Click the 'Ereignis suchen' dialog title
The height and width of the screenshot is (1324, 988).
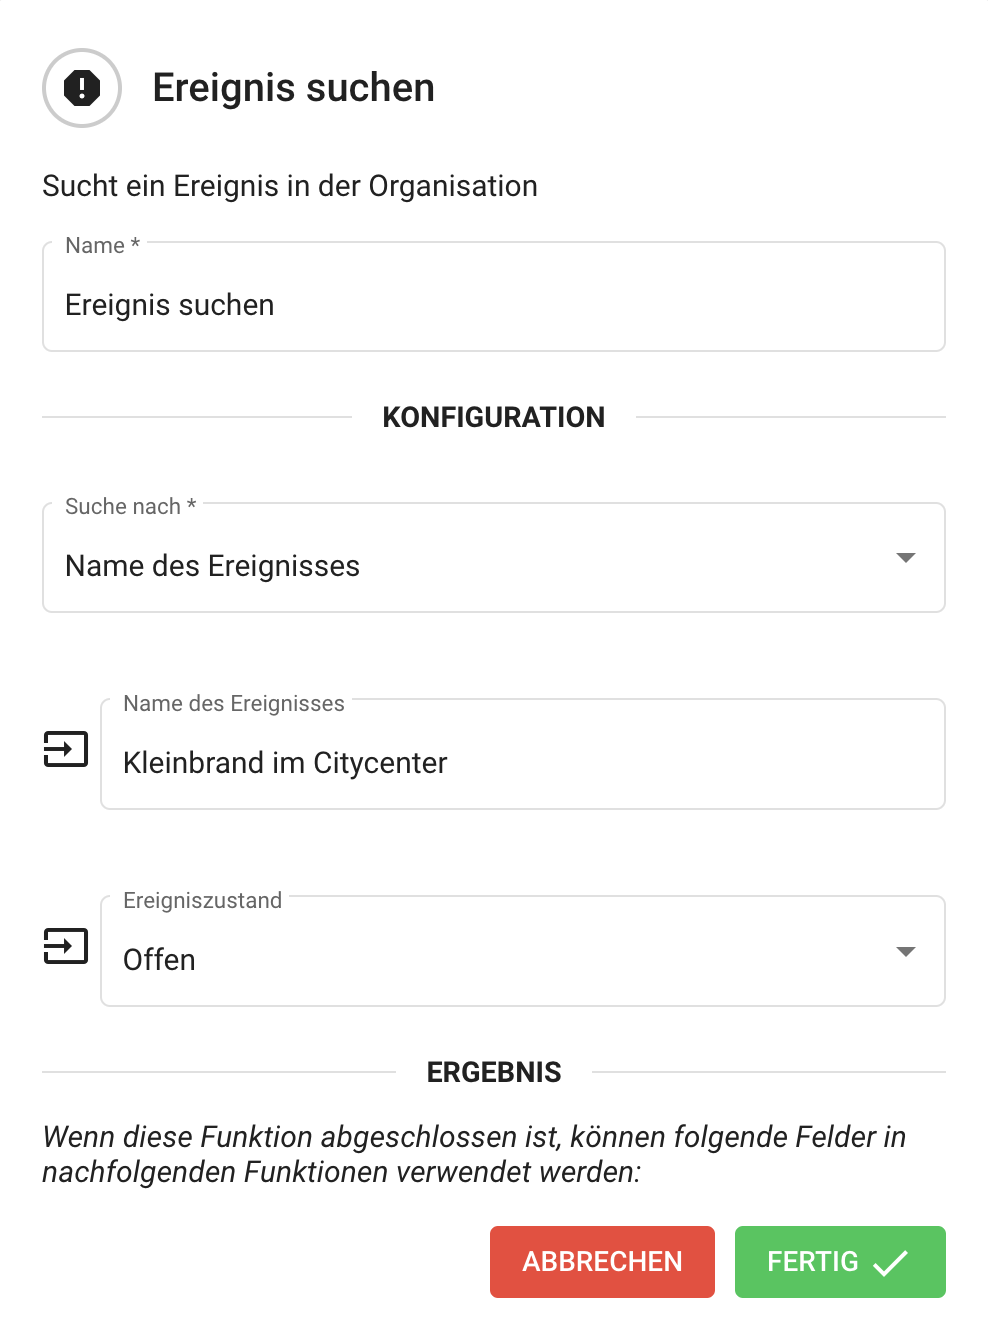point(294,88)
